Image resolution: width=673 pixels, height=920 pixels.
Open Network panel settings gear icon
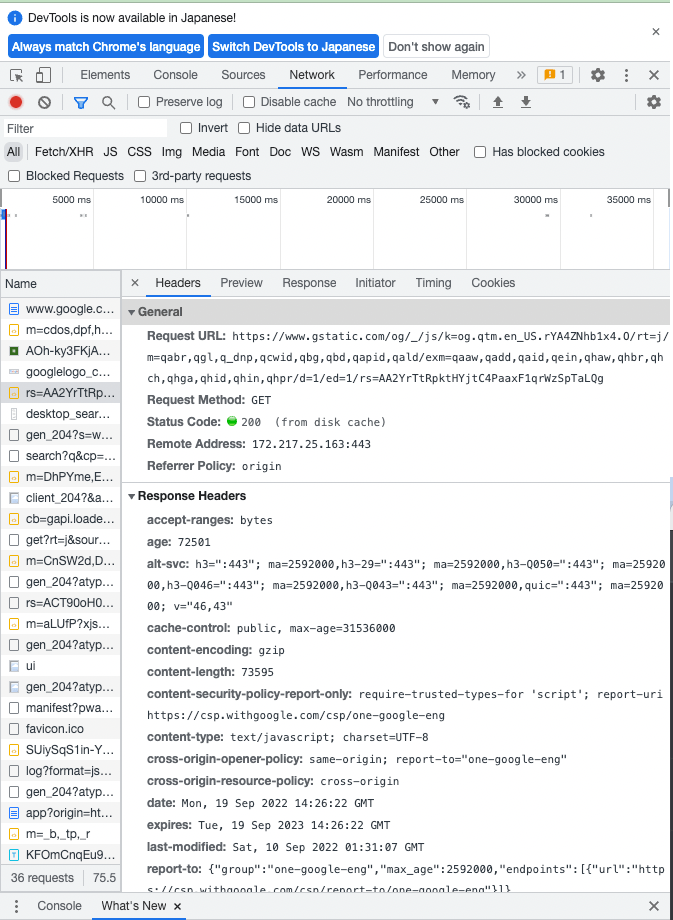tap(654, 102)
